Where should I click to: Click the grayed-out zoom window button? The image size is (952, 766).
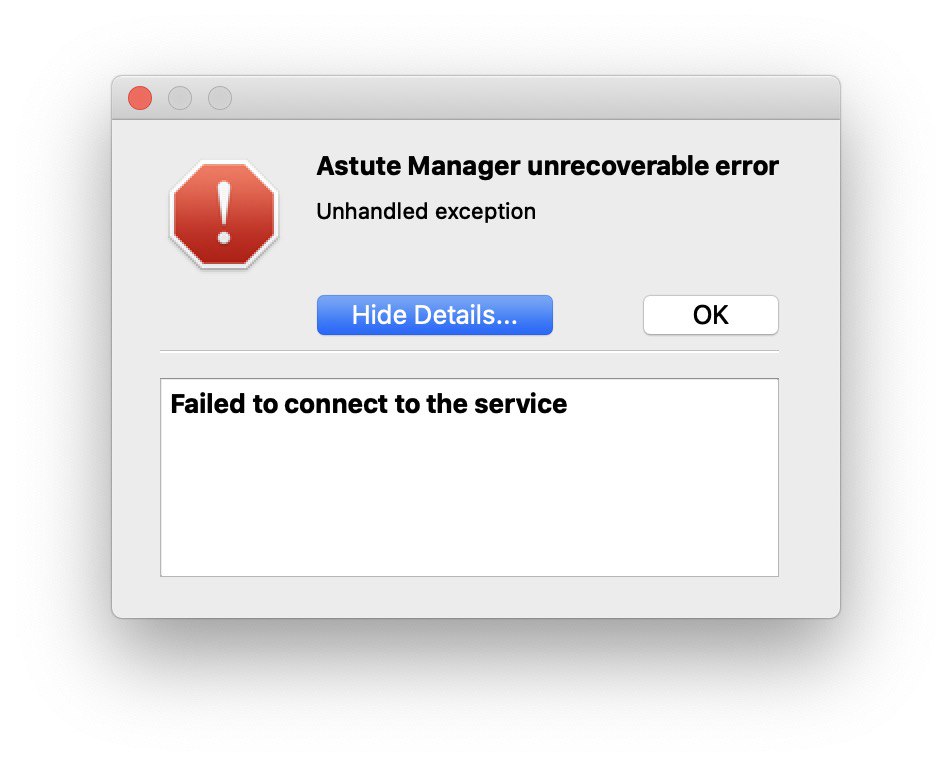click(220, 98)
